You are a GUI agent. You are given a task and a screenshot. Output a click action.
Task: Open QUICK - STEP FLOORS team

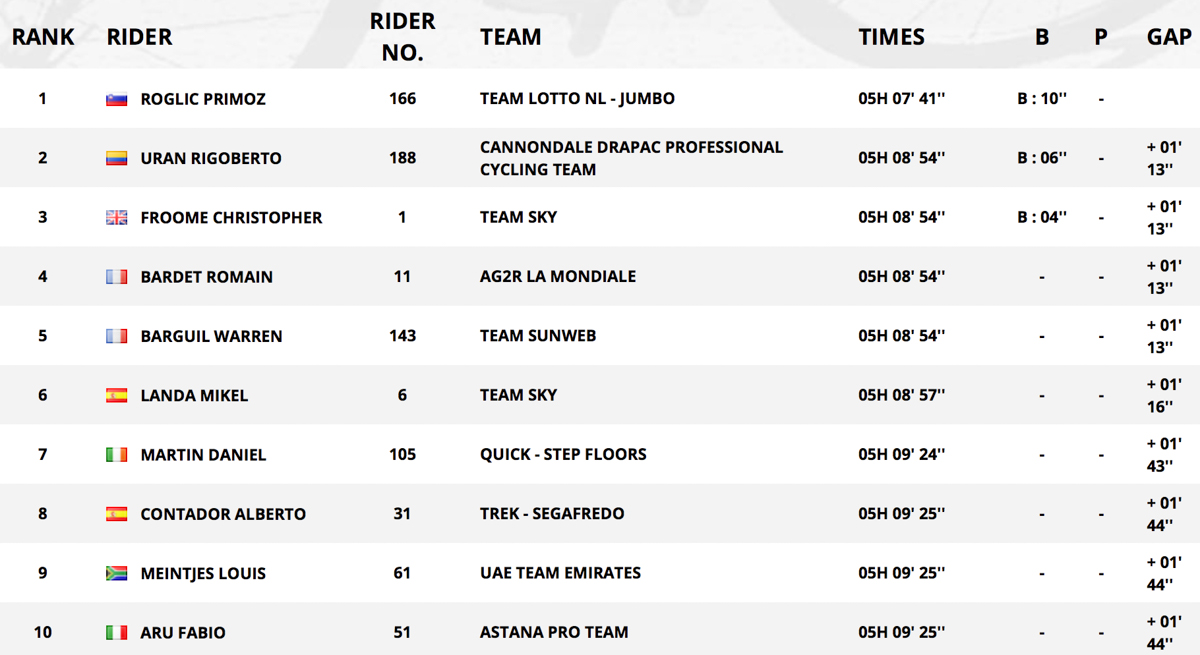563,454
